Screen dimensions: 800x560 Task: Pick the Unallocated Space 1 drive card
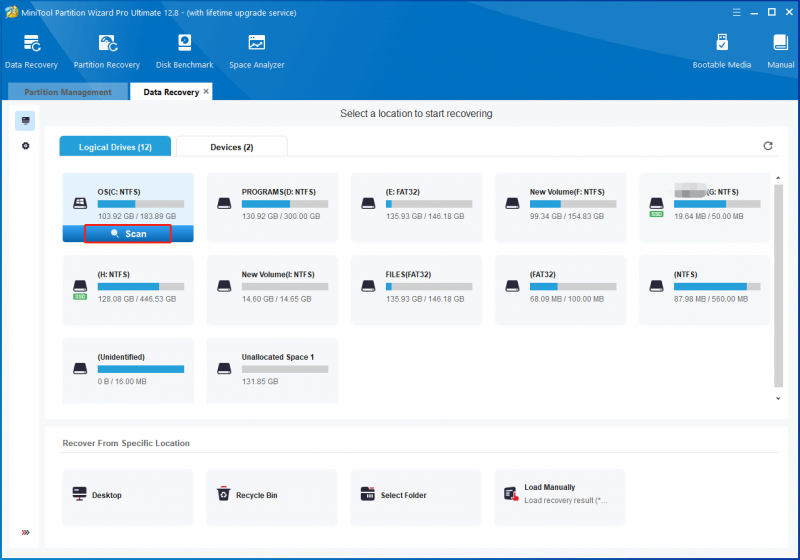click(272, 371)
